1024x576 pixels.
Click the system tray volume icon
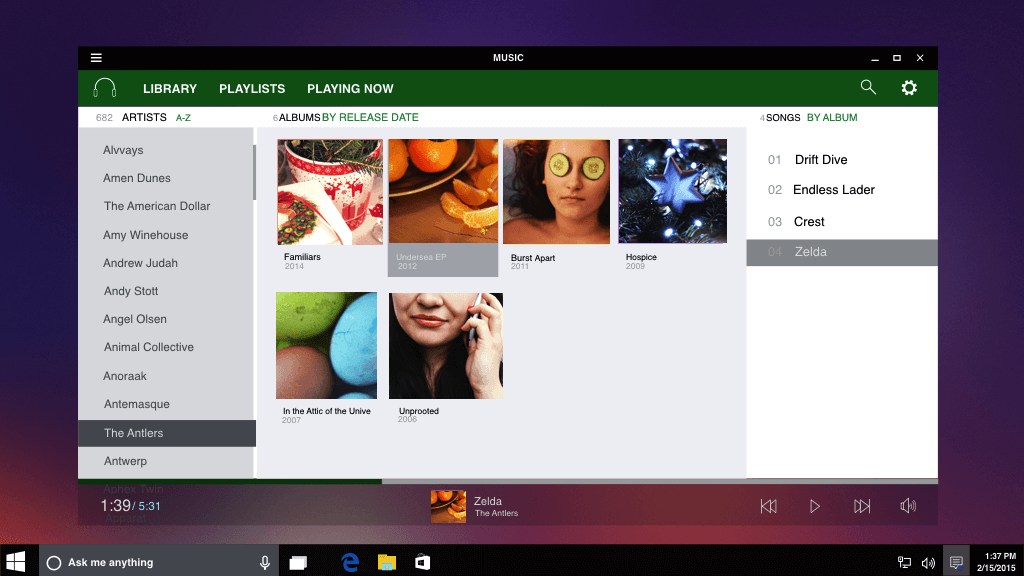tap(928, 563)
